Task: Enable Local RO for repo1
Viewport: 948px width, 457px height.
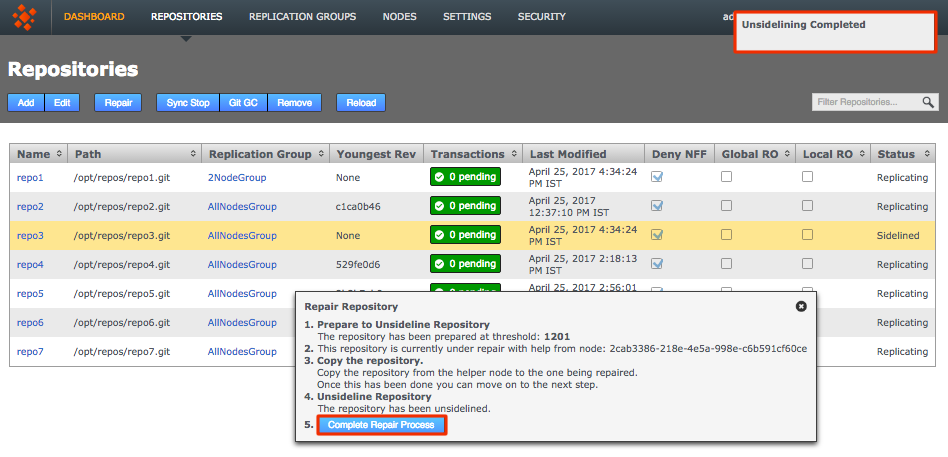Action: [x=807, y=177]
